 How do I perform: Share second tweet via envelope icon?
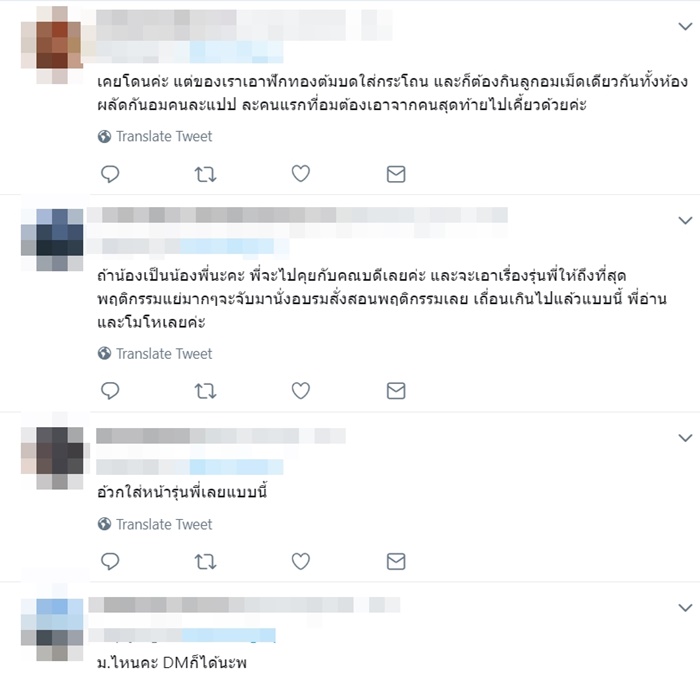[396, 391]
